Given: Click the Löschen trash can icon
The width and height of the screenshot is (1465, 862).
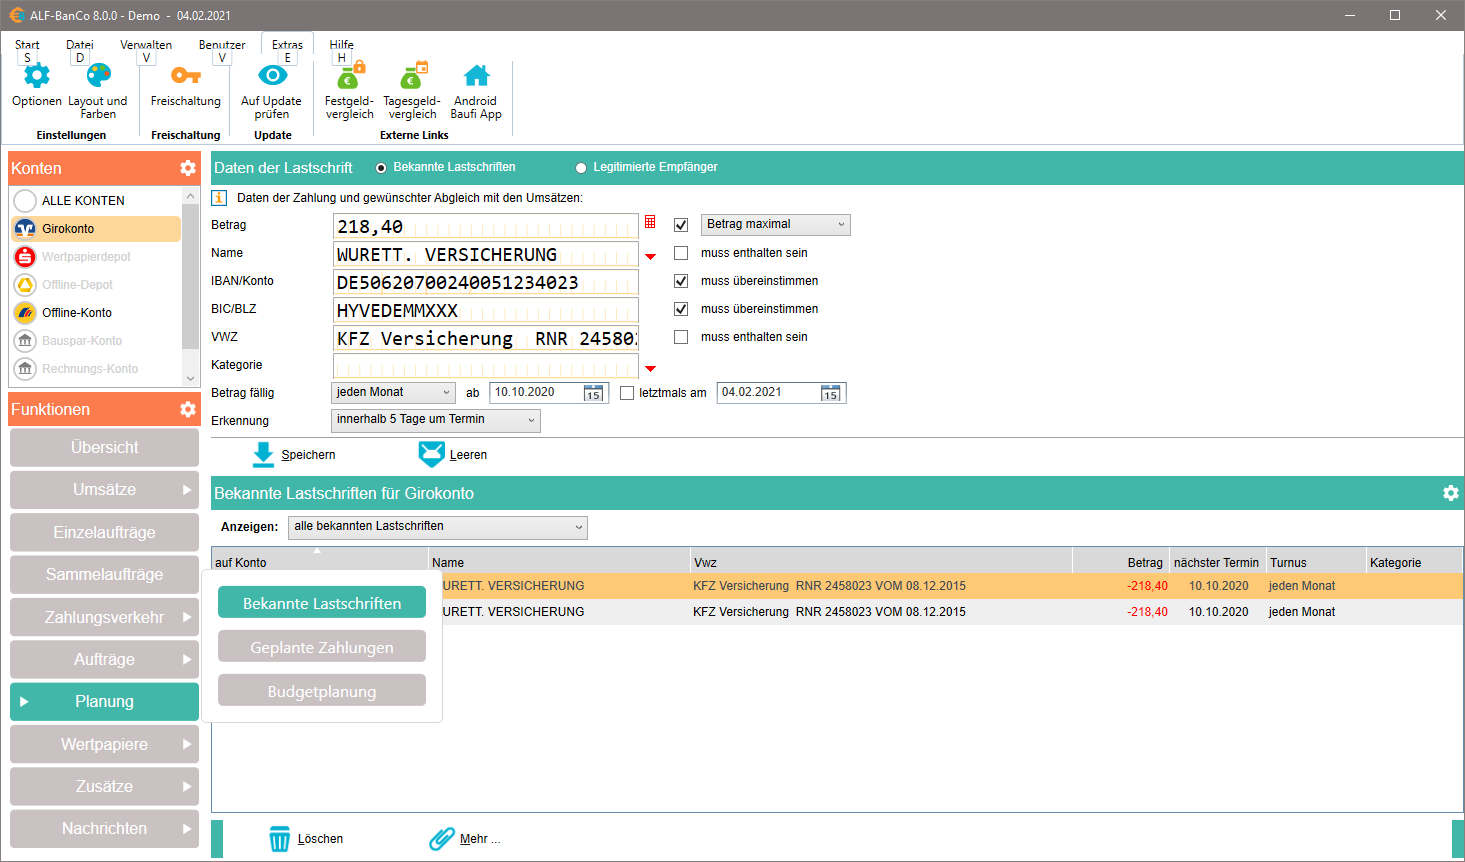Looking at the screenshot, I should (280, 839).
